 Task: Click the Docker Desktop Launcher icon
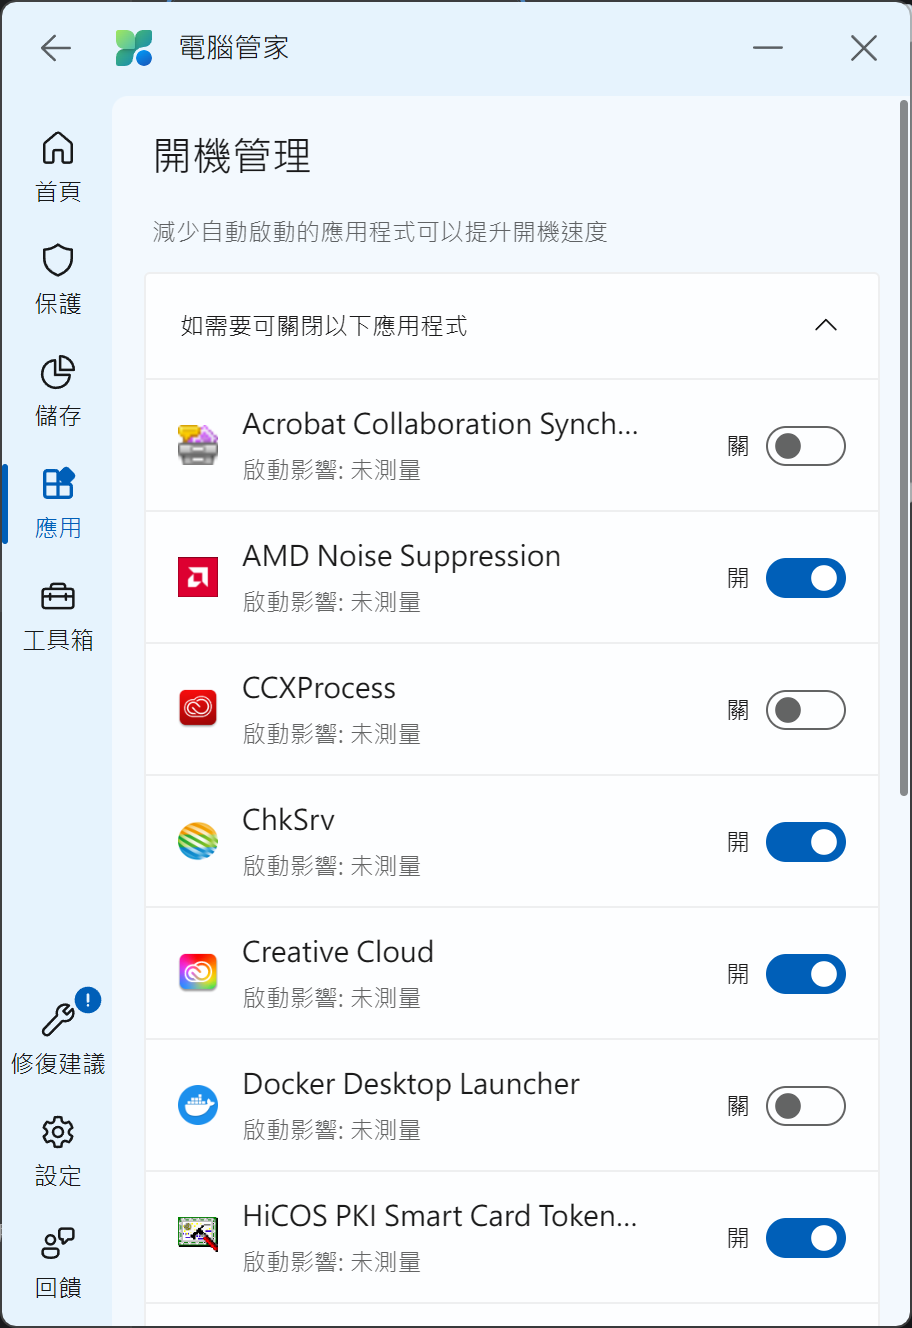[198, 1105]
